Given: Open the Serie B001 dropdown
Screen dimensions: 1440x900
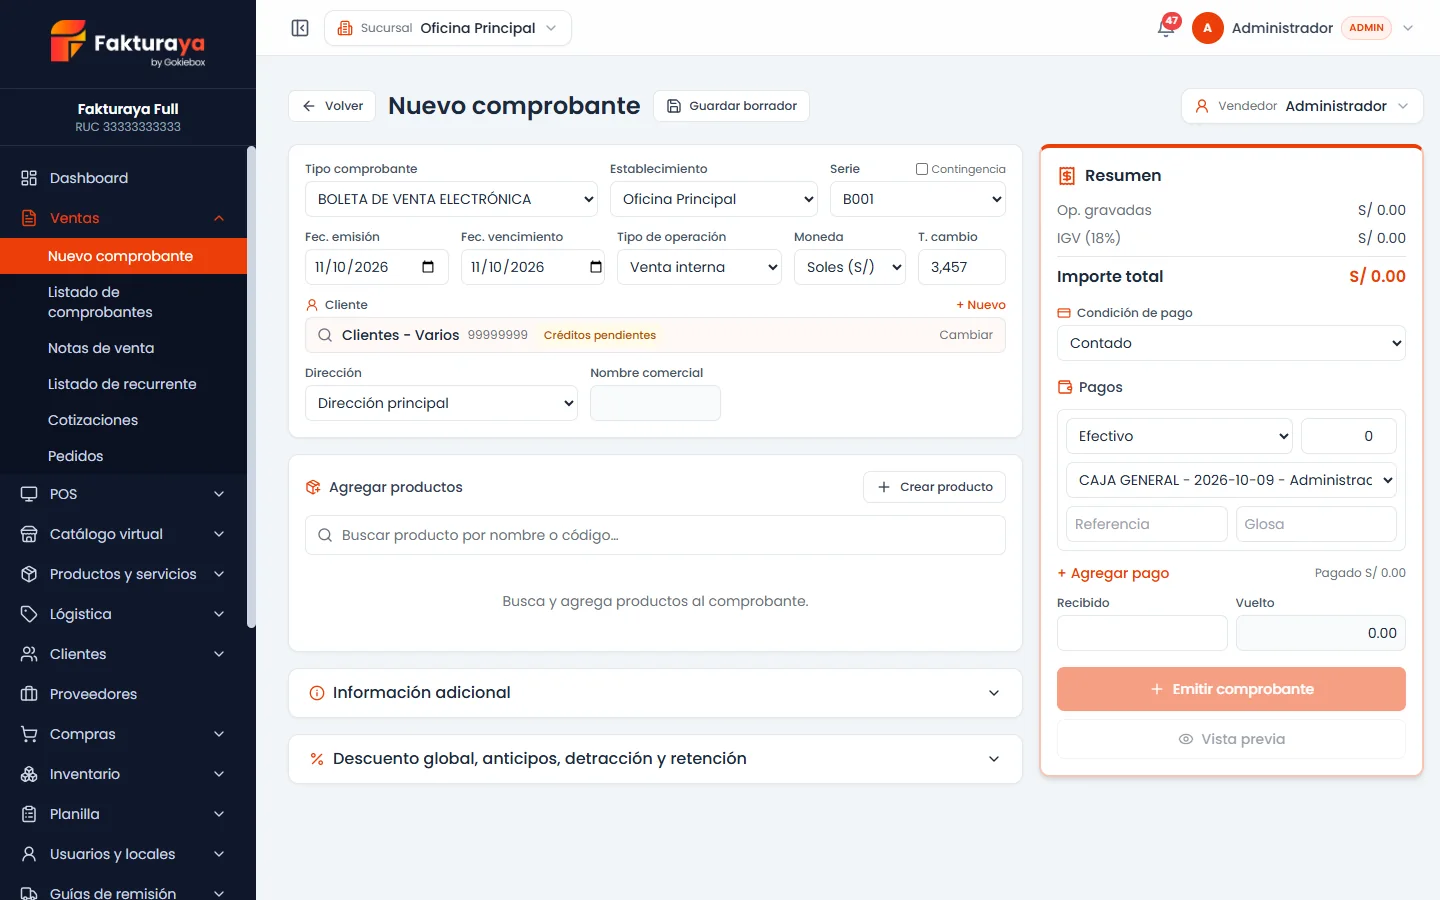Looking at the screenshot, I should 918,199.
